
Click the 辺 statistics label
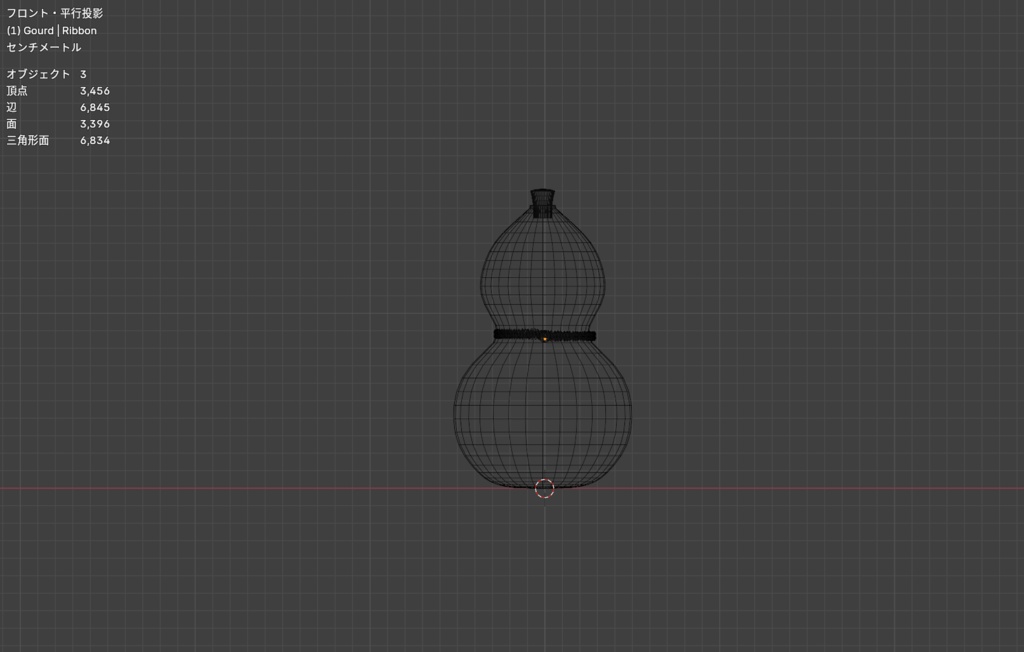(x=12, y=107)
